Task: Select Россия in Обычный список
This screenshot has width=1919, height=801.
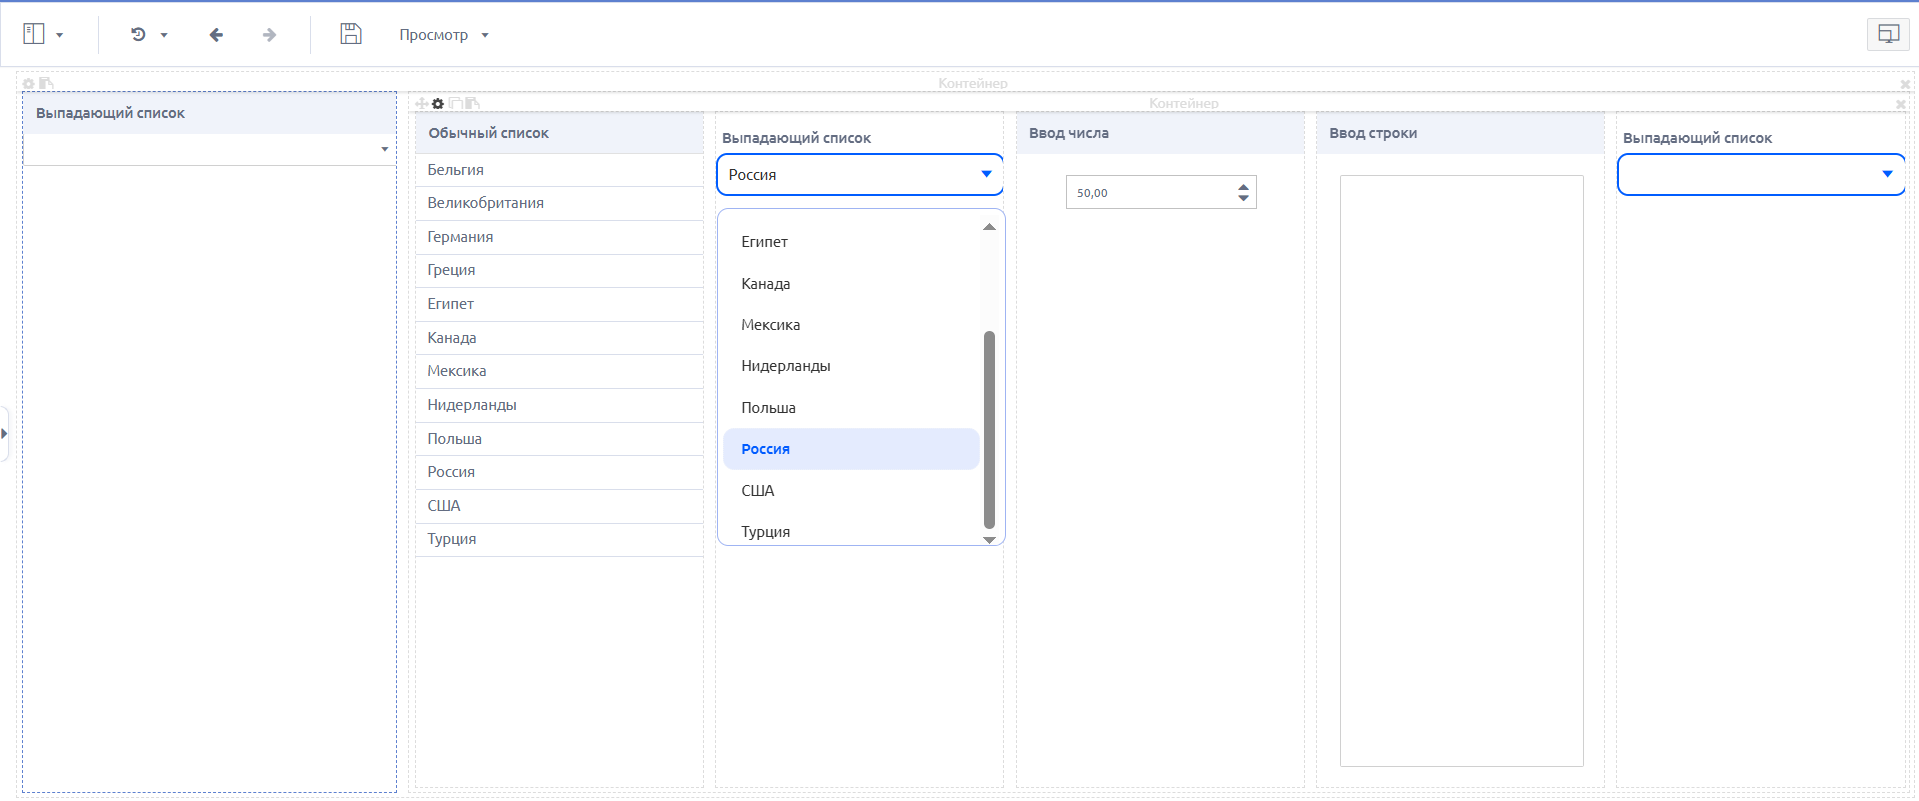Action: pyautogui.click(x=559, y=472)
